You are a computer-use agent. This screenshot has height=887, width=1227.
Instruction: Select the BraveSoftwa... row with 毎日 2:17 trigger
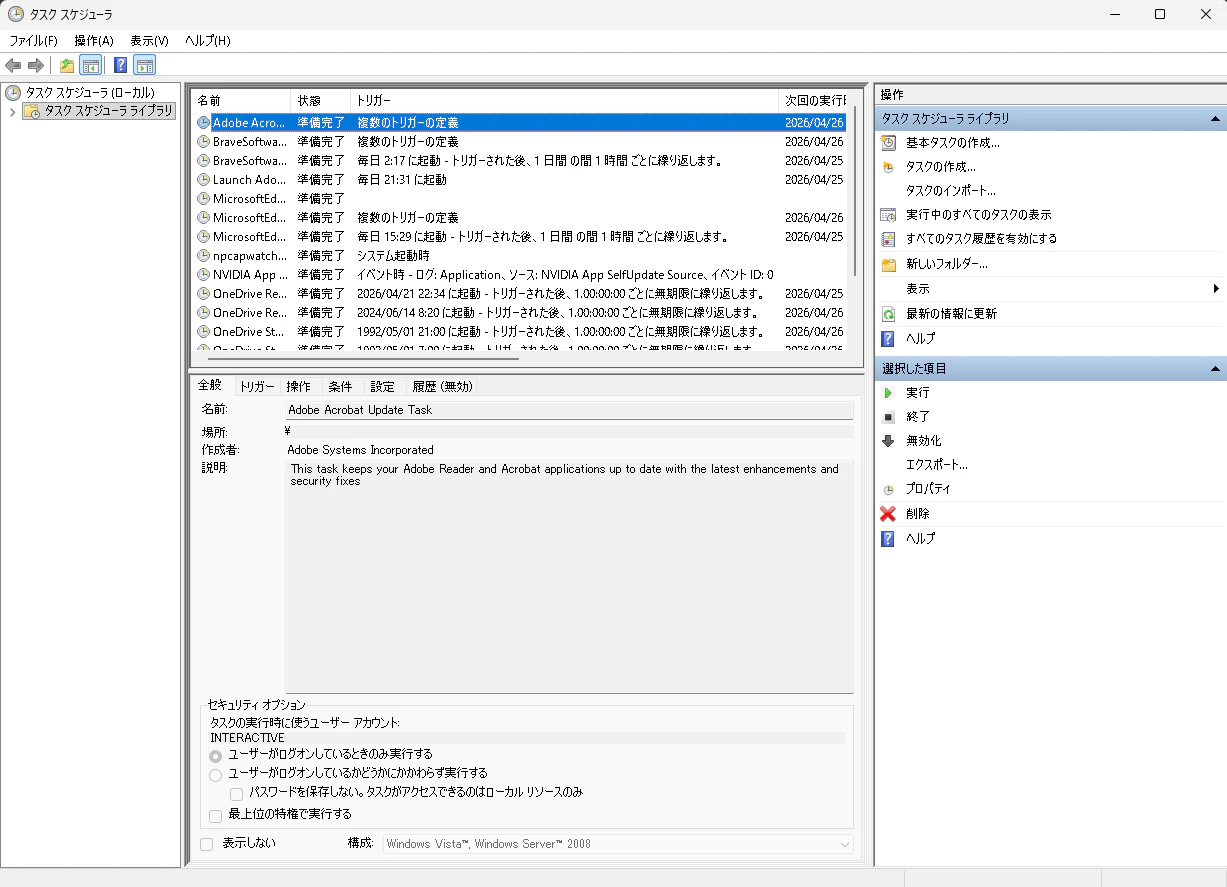[x=520, y=161]
